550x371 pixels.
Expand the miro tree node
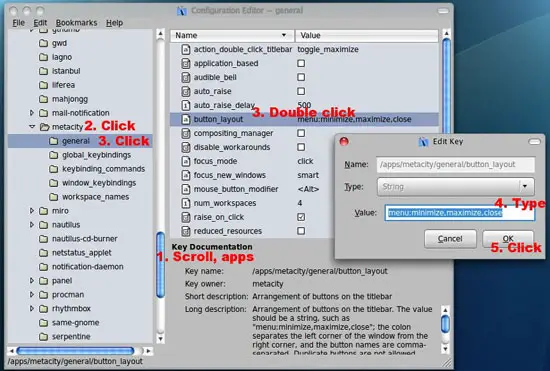click(x=32, y=211)
